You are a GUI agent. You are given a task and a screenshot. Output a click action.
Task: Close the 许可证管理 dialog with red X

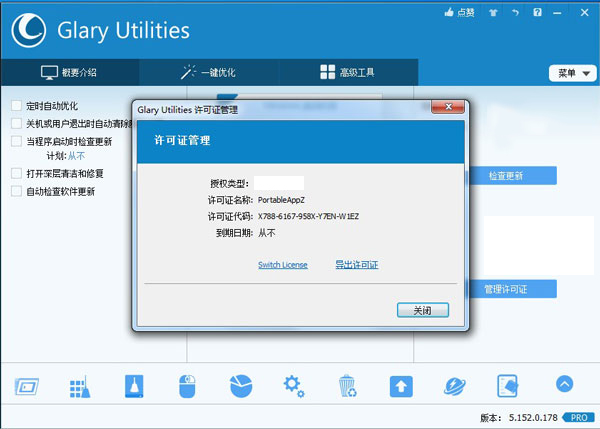pyautogui.click(x=448, y=107)
